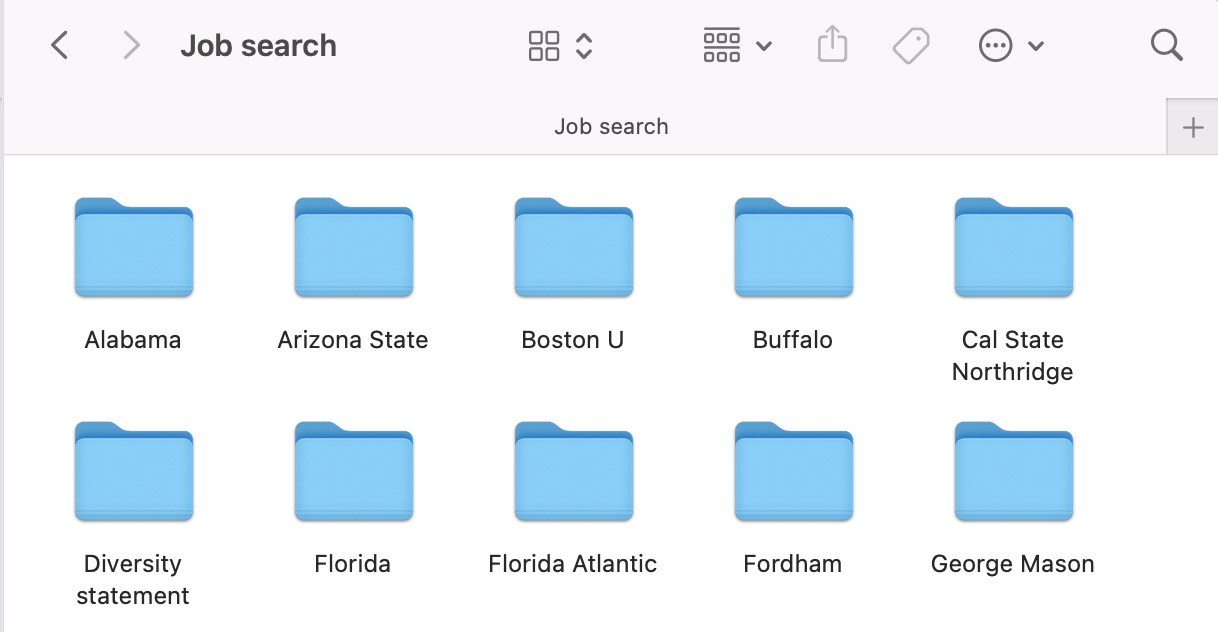Screen dimensions: 1218x632
Task: Select the Fordham folder icon
Action: click(794, 471)
